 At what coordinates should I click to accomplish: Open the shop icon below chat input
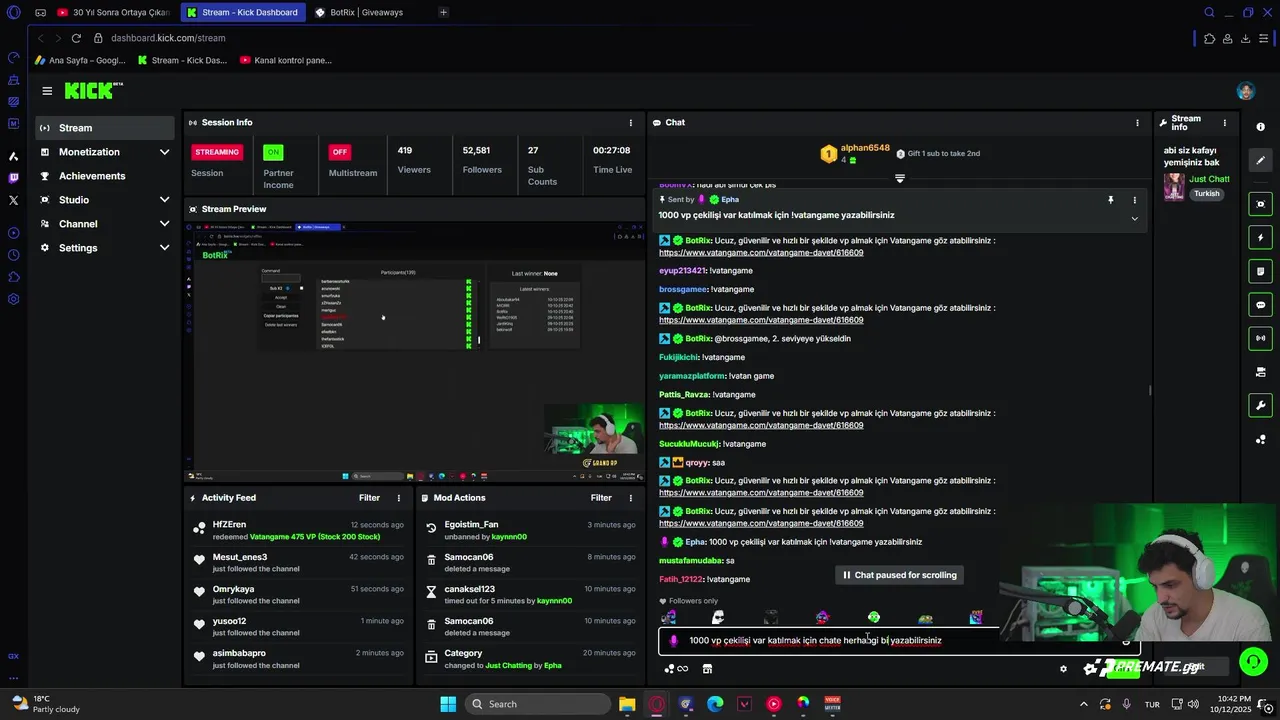[x=707, y=669]
